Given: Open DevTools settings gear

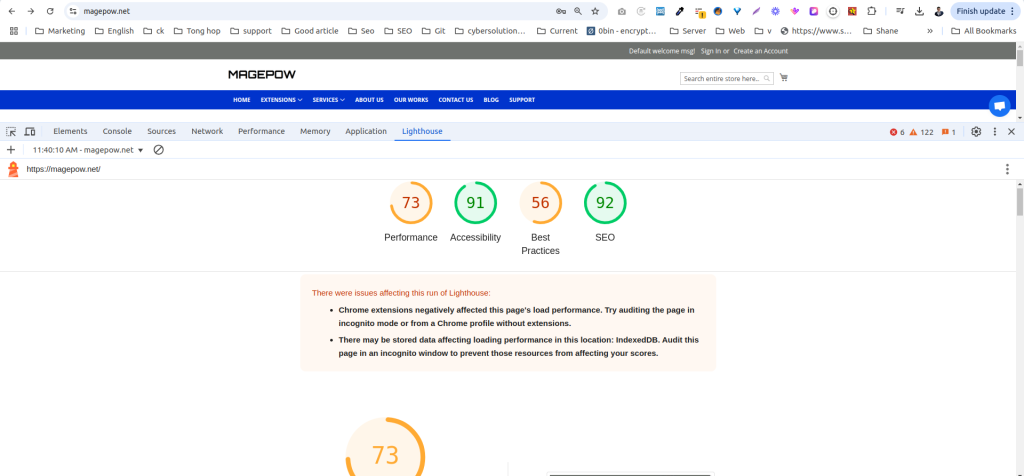Looking at the screenshot, I should 976,131.
